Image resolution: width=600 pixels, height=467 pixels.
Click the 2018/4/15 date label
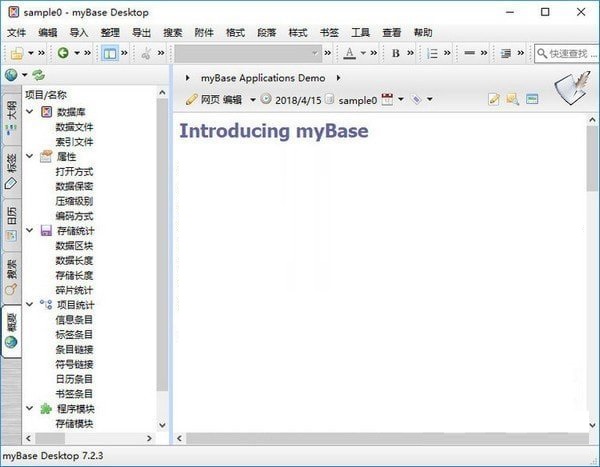pos(298,100)
